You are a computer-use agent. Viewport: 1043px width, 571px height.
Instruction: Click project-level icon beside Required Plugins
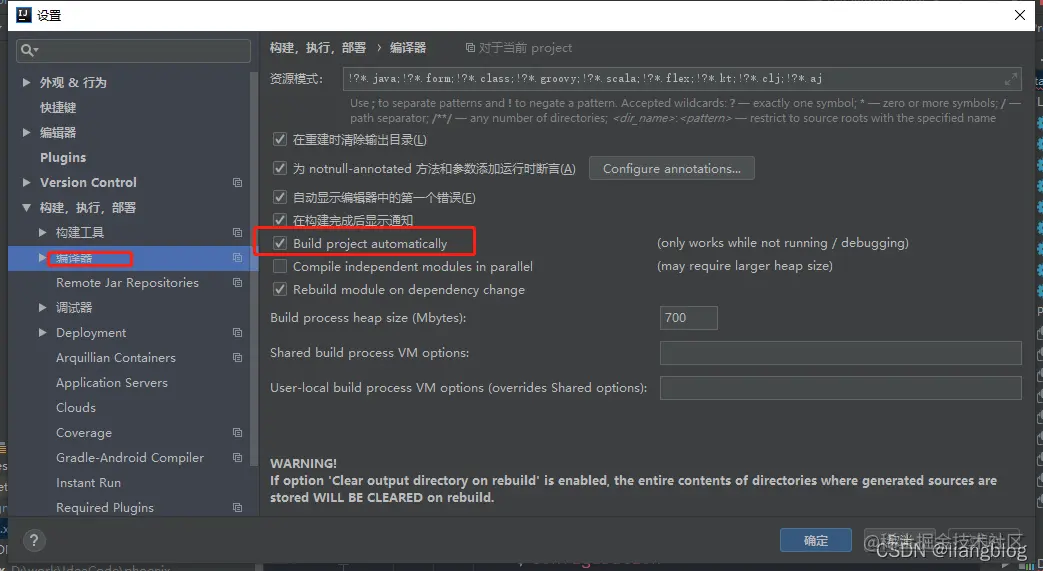(237, 507)
